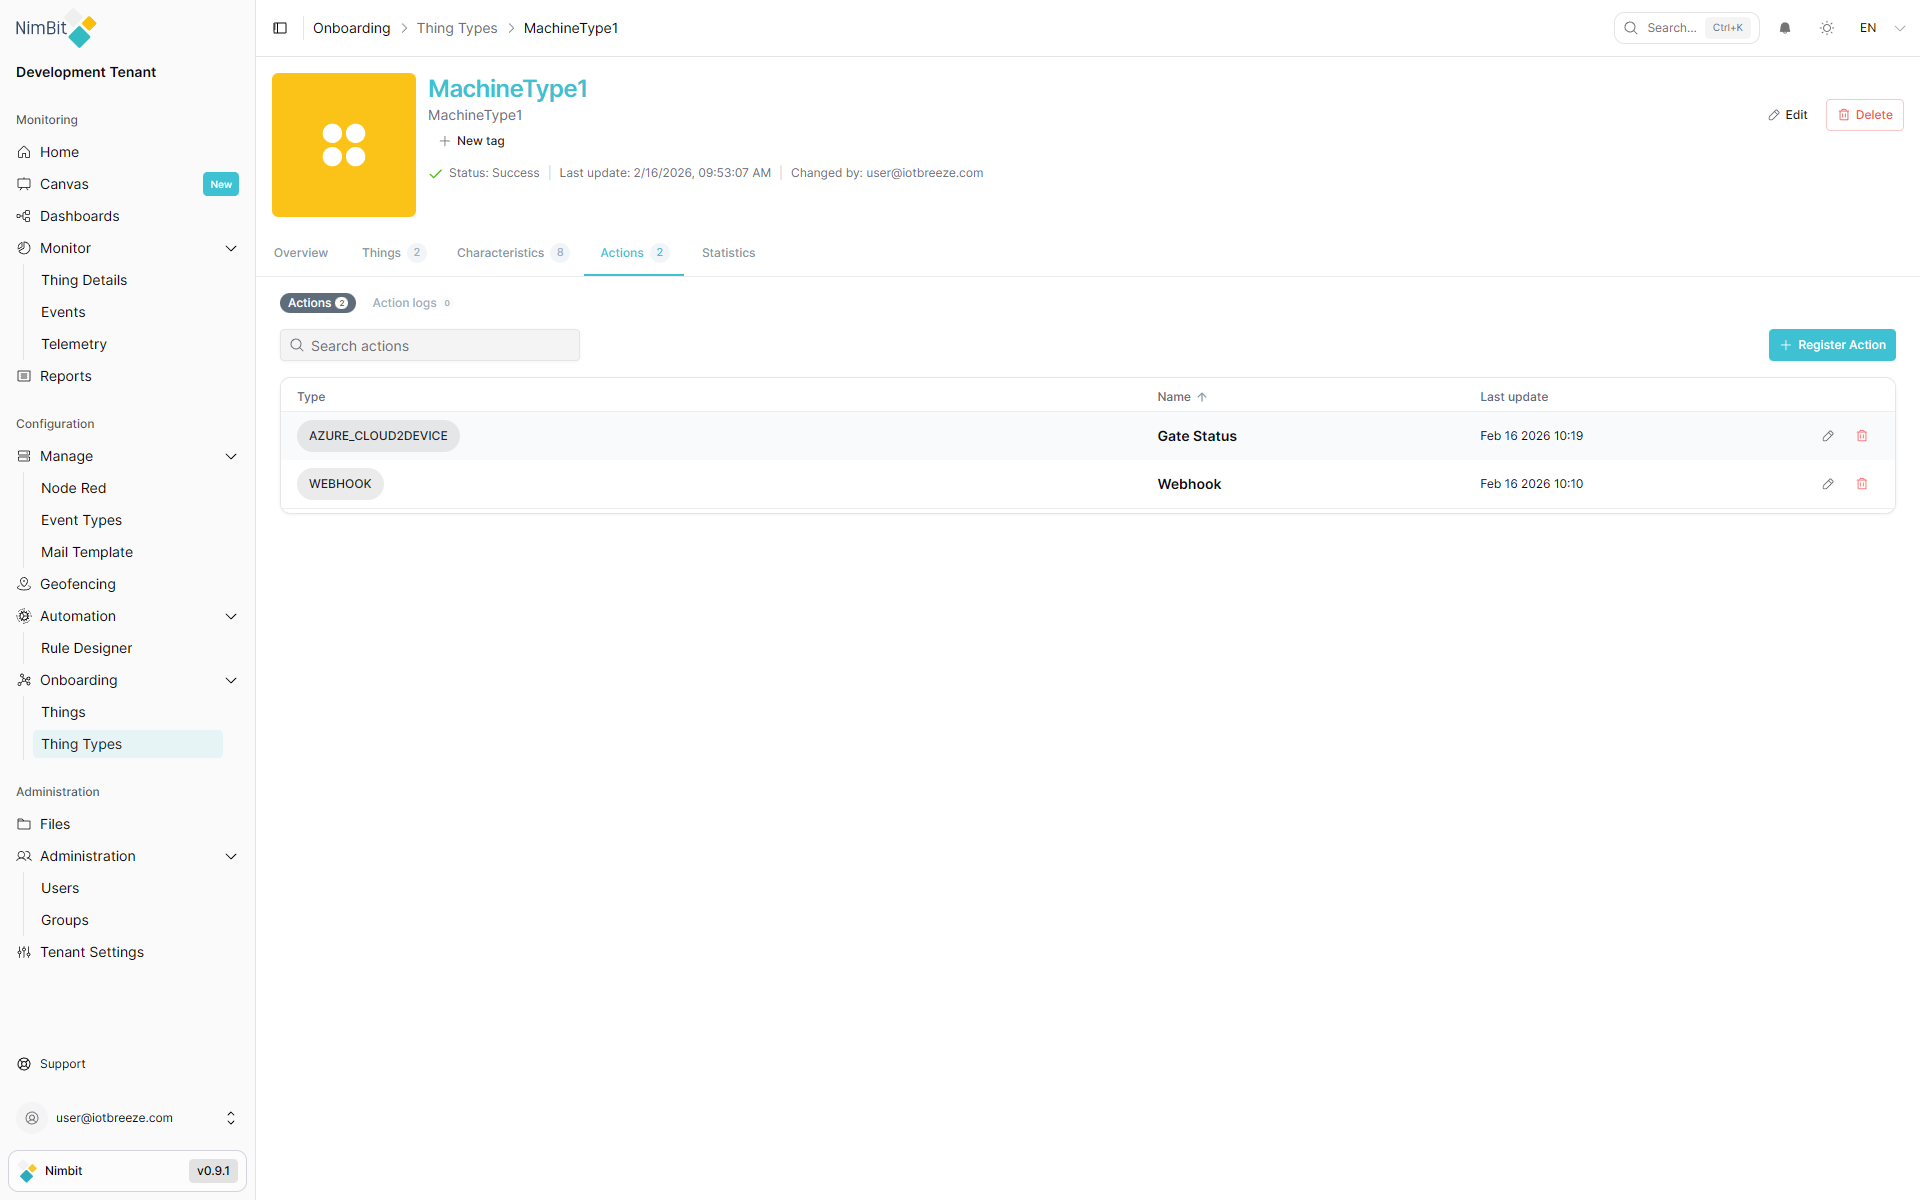Open the notifications bell
1920x1200 pixels.
click(1785, 28)
